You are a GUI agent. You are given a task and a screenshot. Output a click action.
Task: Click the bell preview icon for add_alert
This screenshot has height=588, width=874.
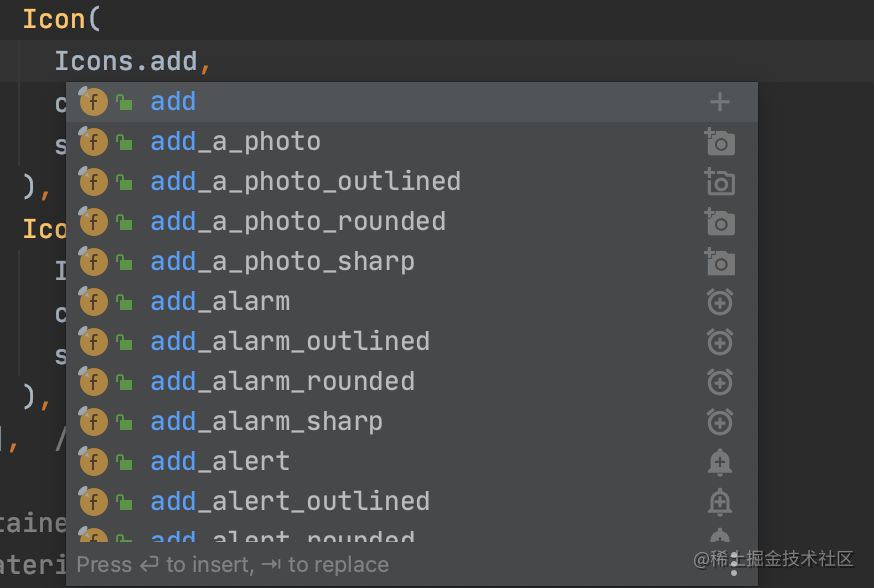(720, 462)
